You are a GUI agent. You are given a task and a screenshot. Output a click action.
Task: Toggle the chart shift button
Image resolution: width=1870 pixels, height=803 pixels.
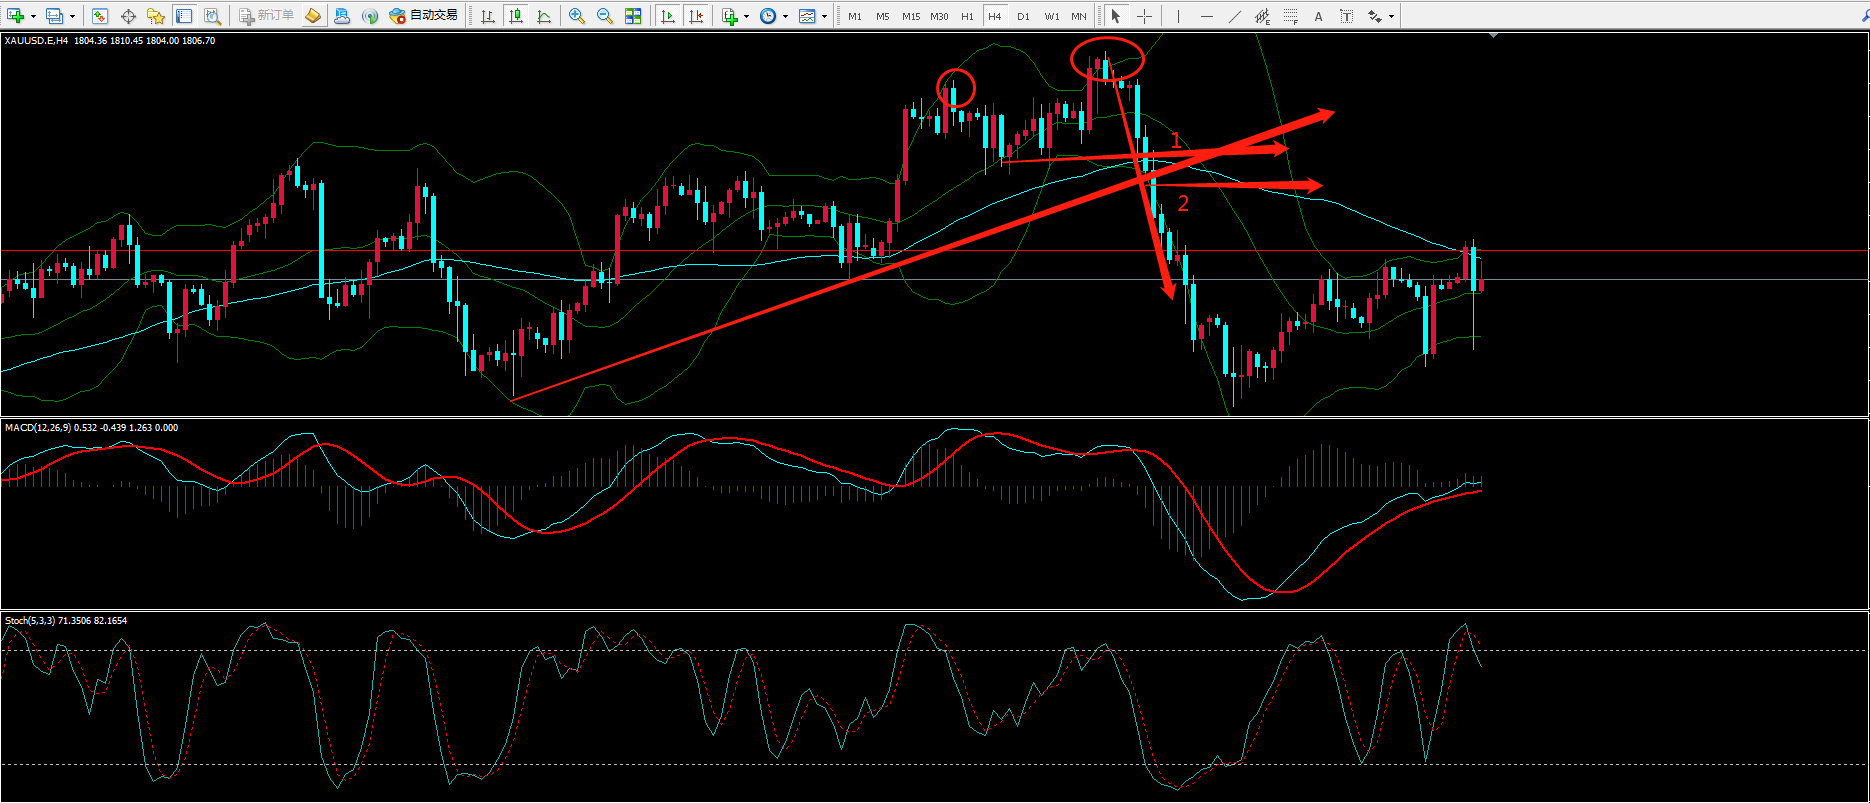pos(696,16)
